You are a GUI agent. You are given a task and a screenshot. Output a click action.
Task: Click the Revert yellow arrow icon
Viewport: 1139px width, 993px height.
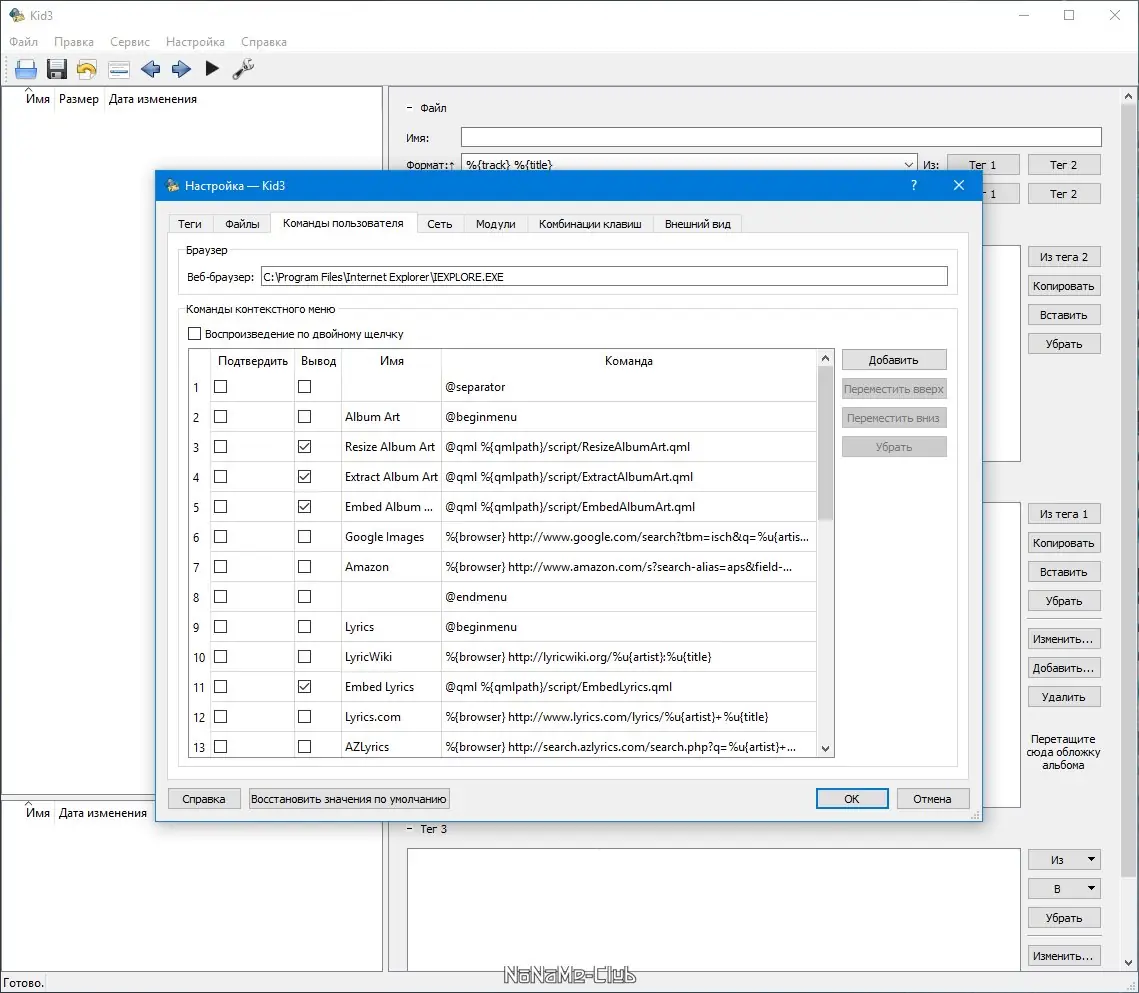pos(88,69)
